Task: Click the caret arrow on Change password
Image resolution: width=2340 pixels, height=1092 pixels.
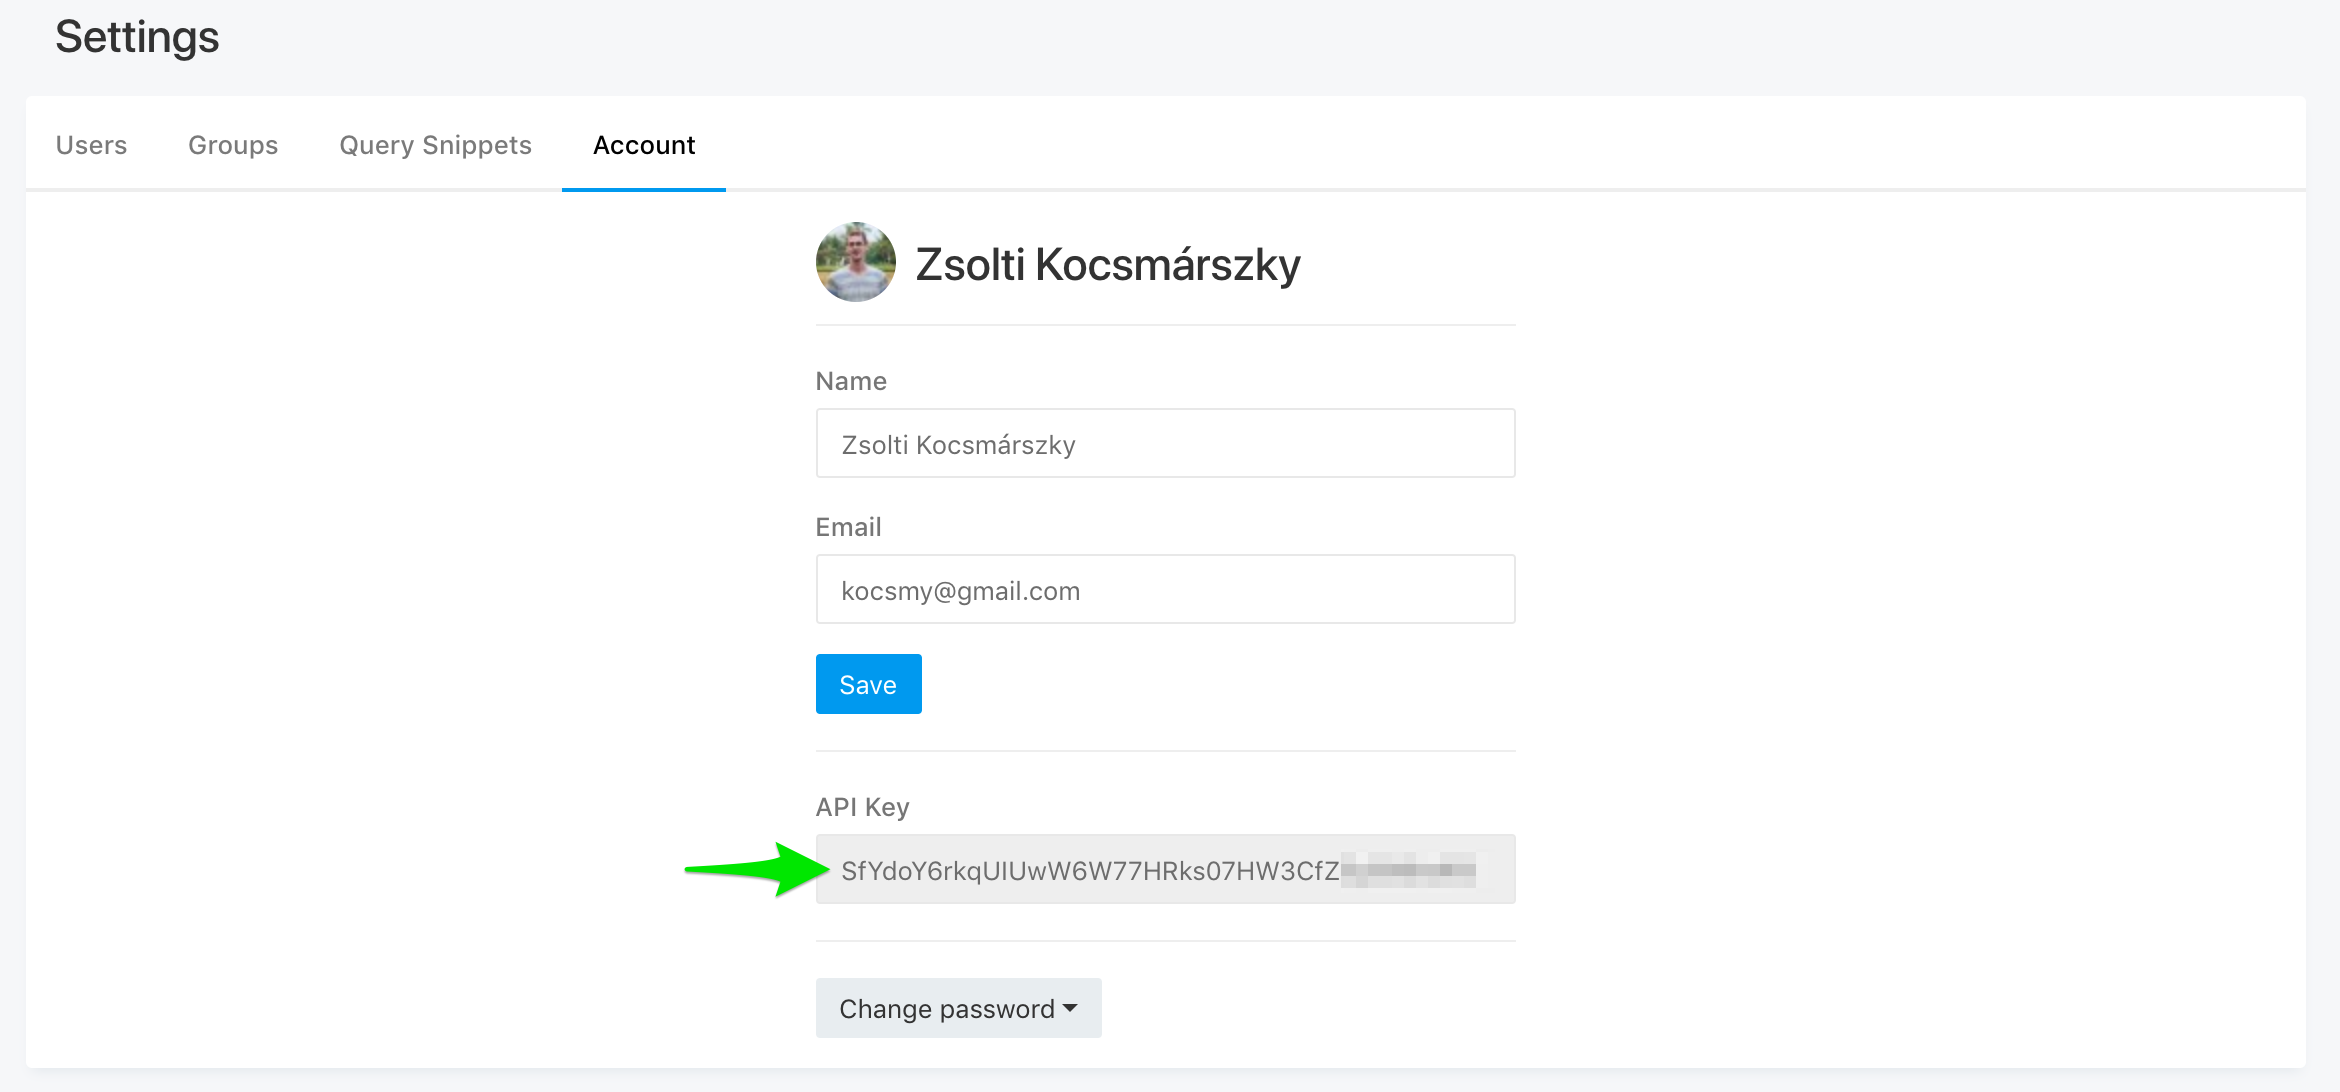Action: (x=1071, y=1008)
